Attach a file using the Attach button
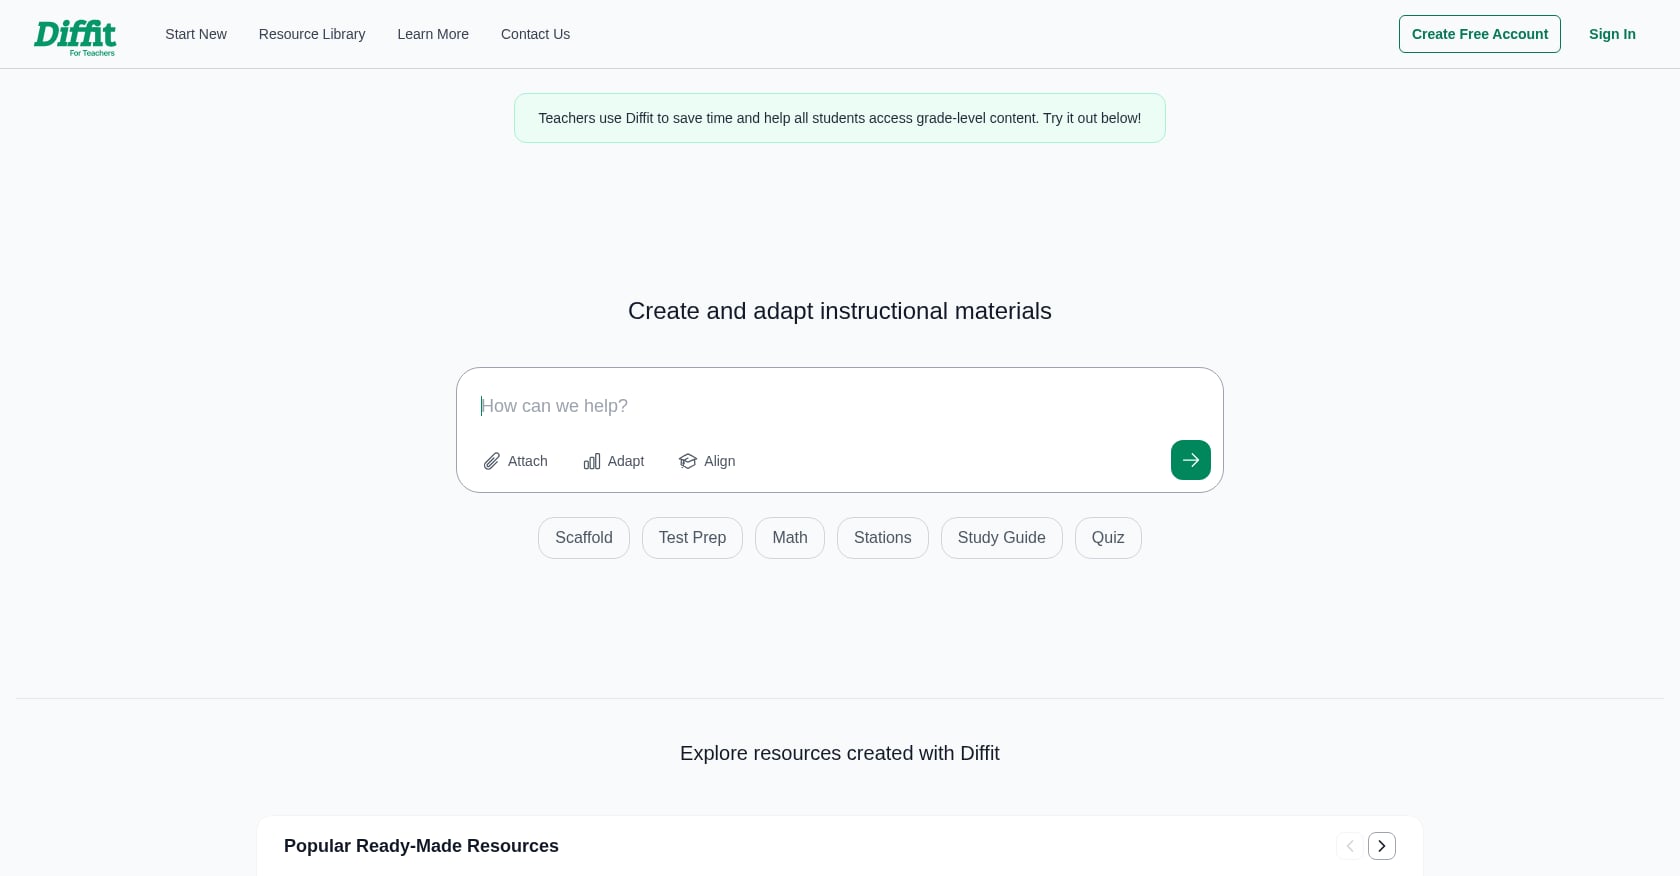The image size is (1680, 876). [516, 461]
